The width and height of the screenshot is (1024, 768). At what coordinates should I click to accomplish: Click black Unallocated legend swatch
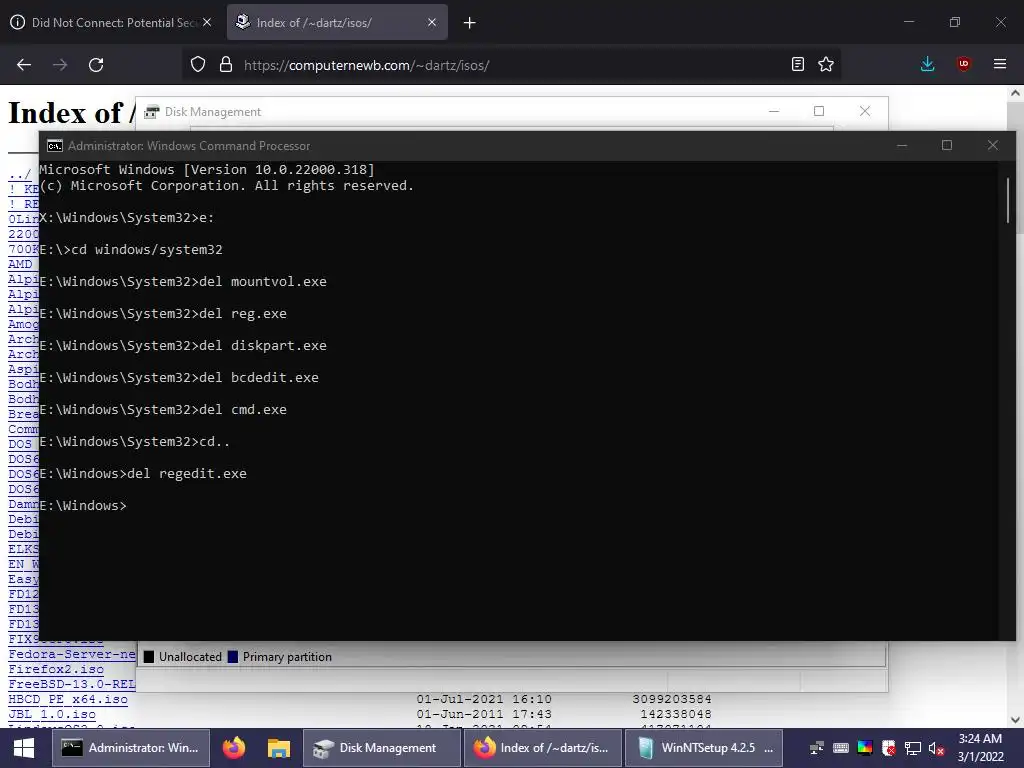click(x=149, y=657)
